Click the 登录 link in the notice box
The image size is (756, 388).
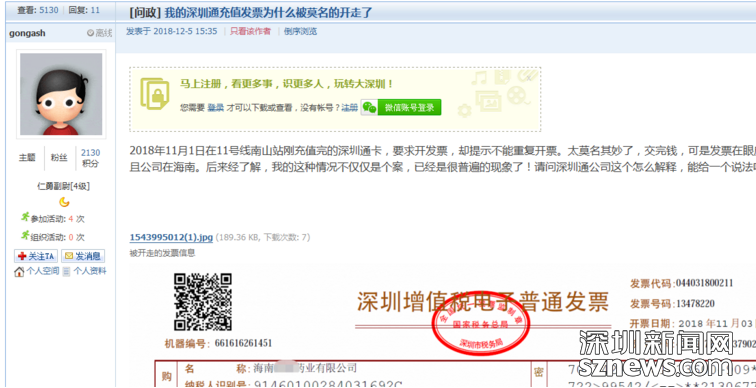pos(216,108)
